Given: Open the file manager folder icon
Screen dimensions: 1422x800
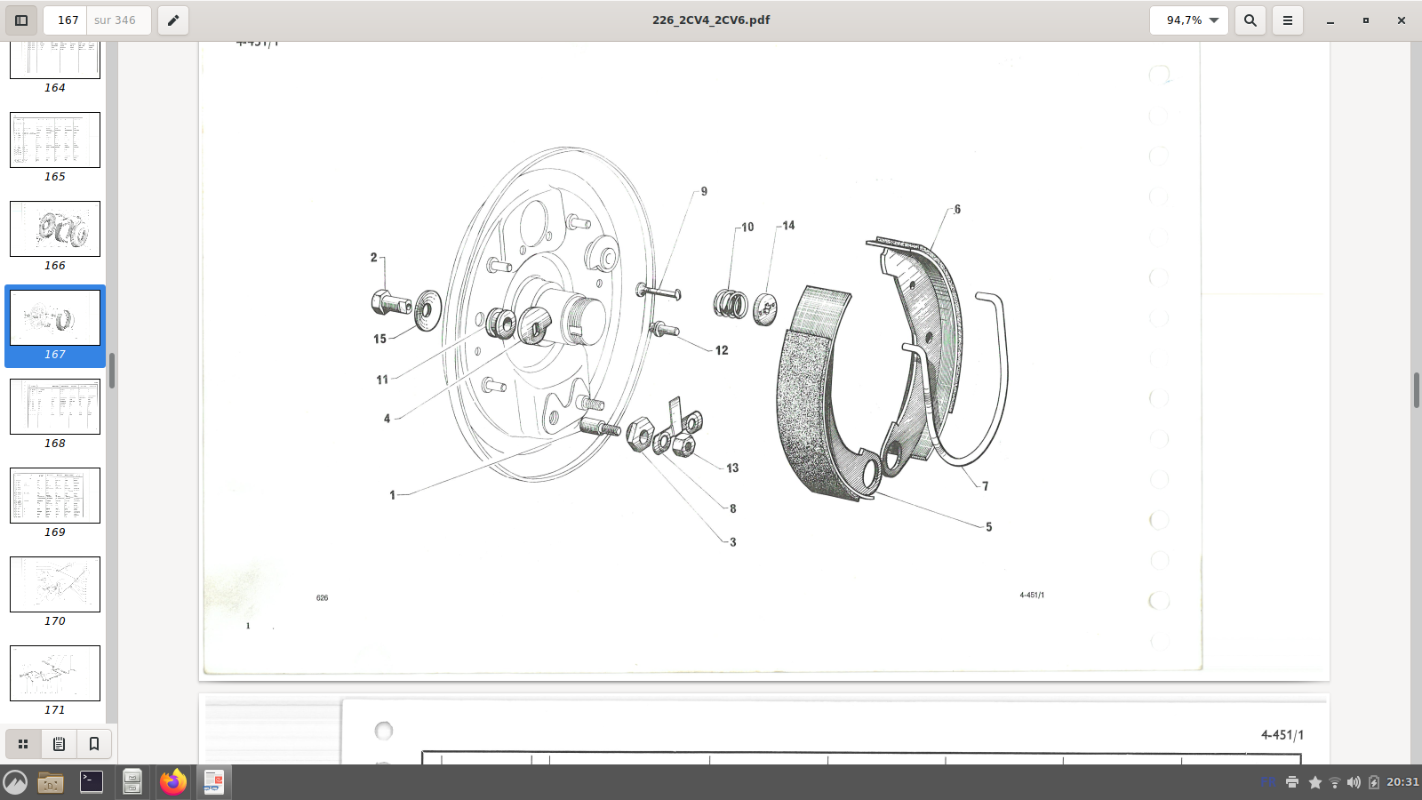Looking at the screenshot, I should tap(50, 782).
